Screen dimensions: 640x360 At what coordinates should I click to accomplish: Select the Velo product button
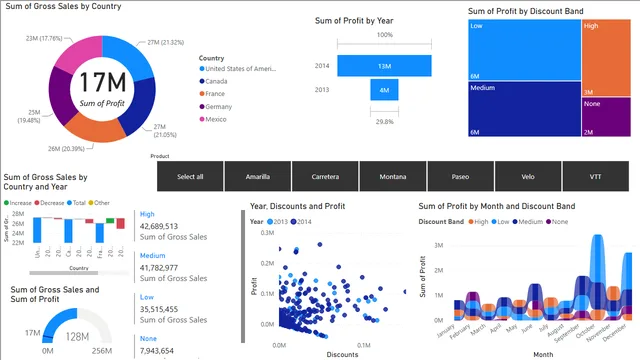click(x=528, y=176)
